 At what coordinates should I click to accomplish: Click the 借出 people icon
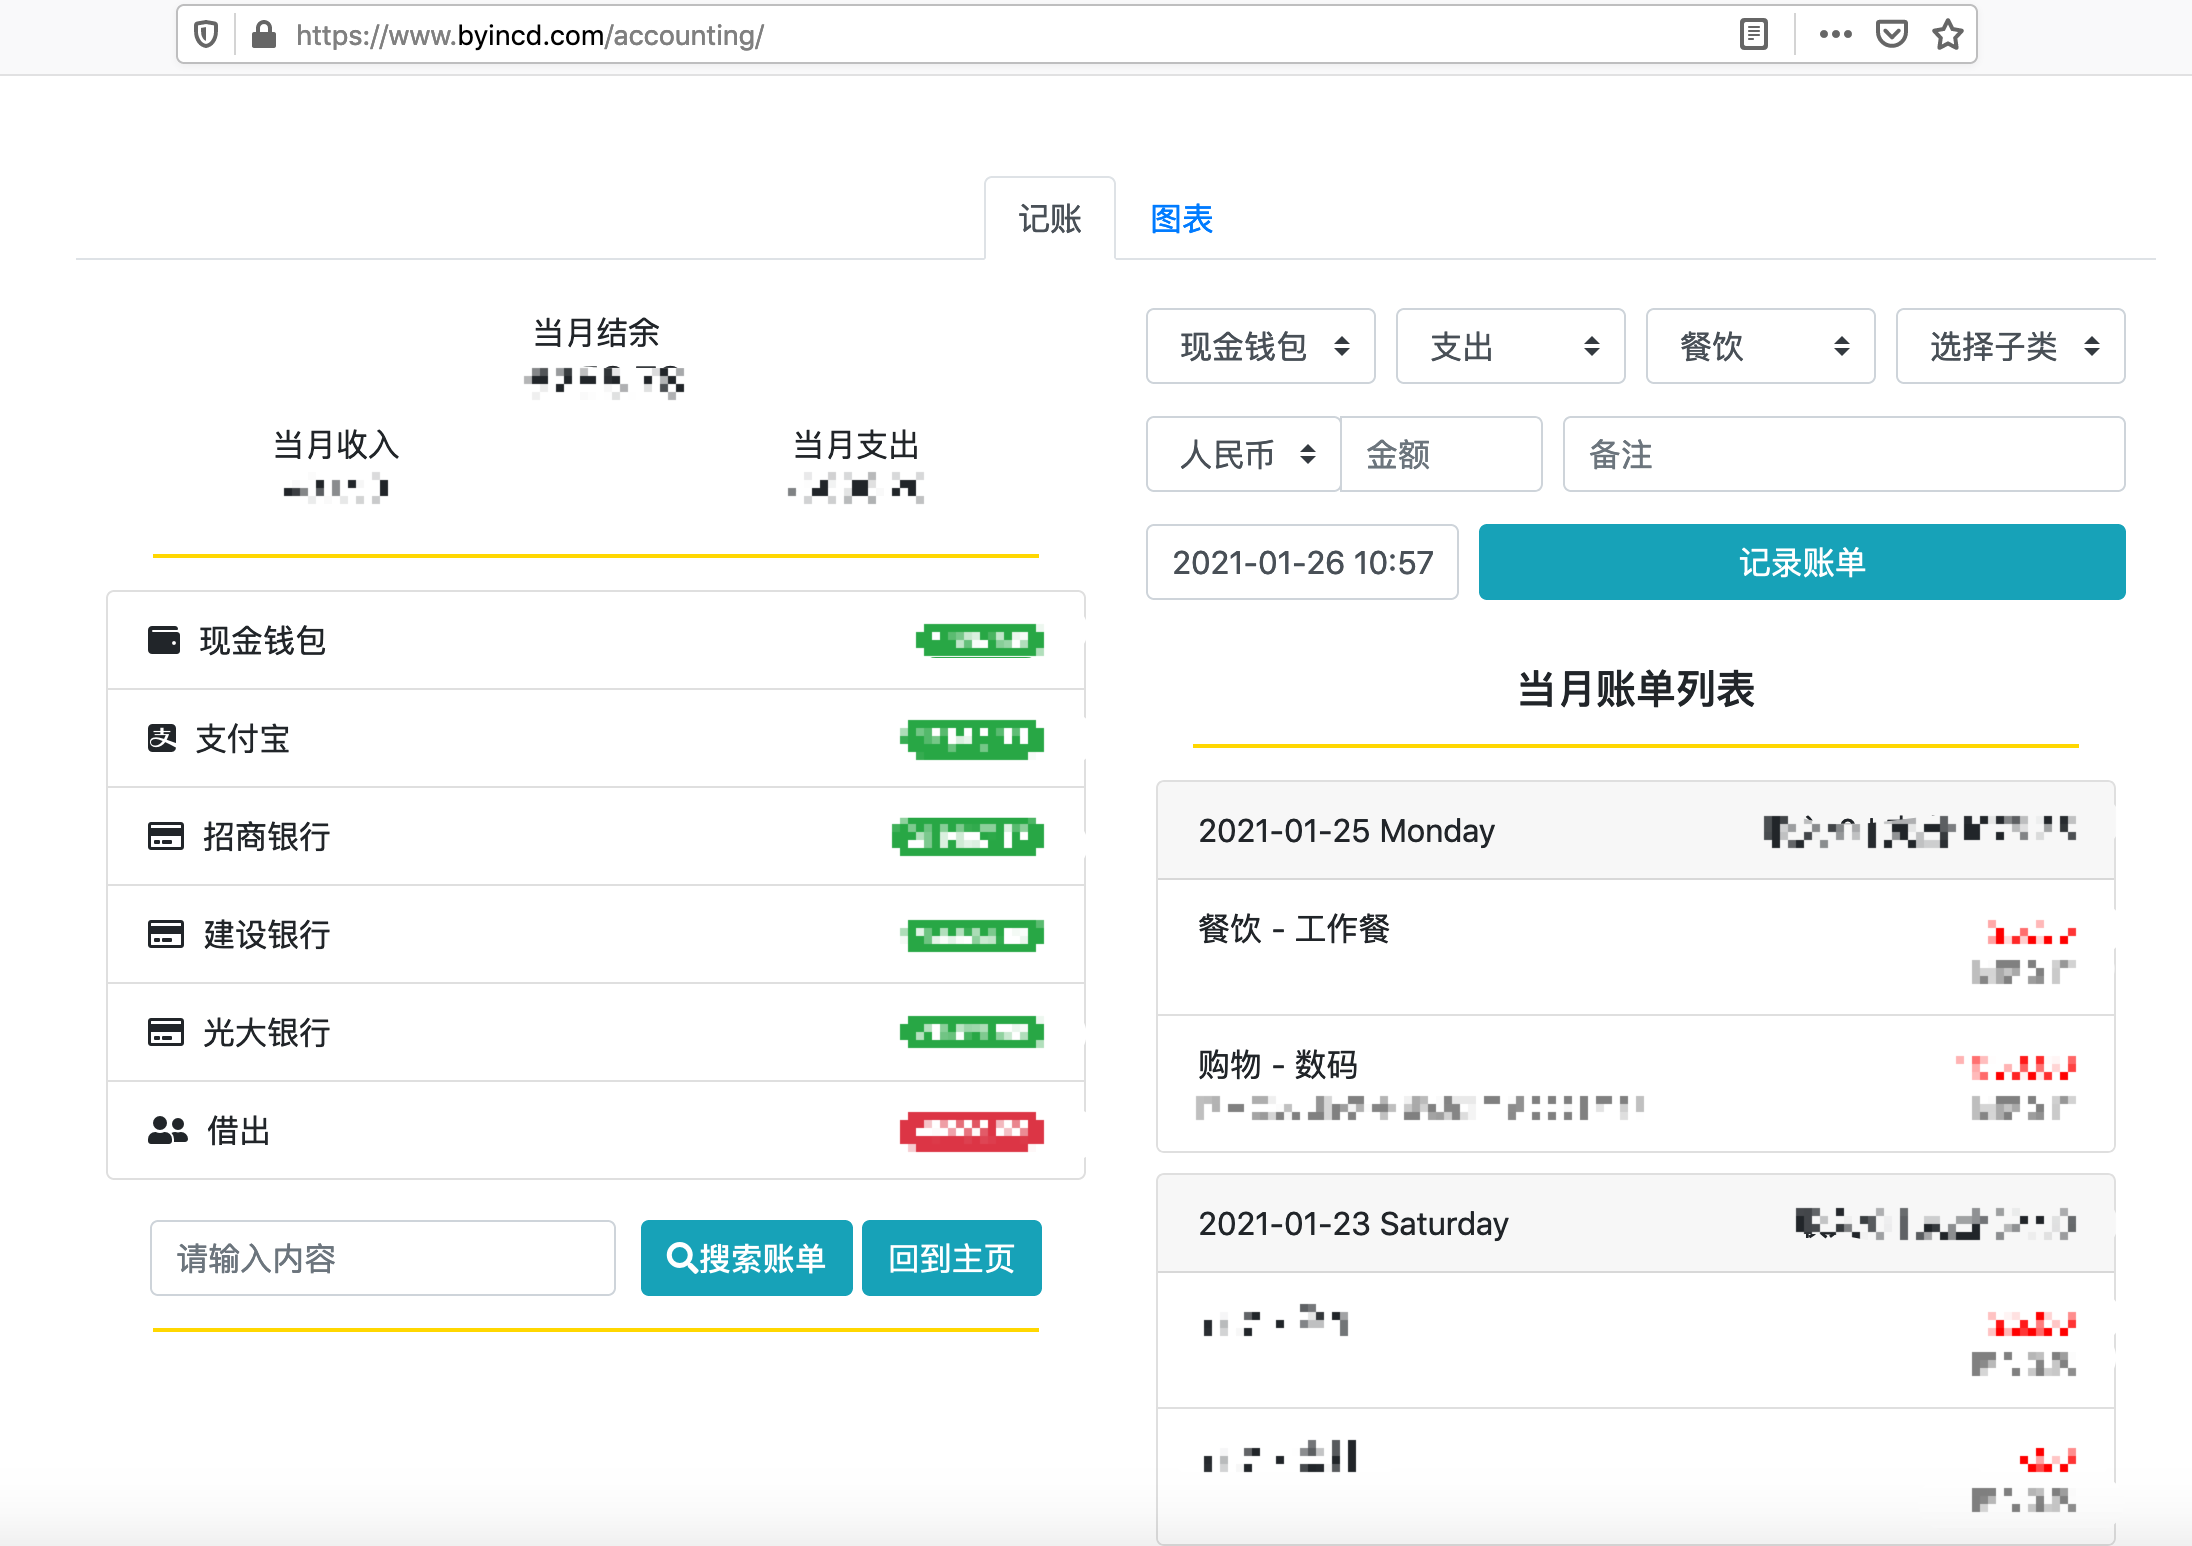click(167, 1131)
